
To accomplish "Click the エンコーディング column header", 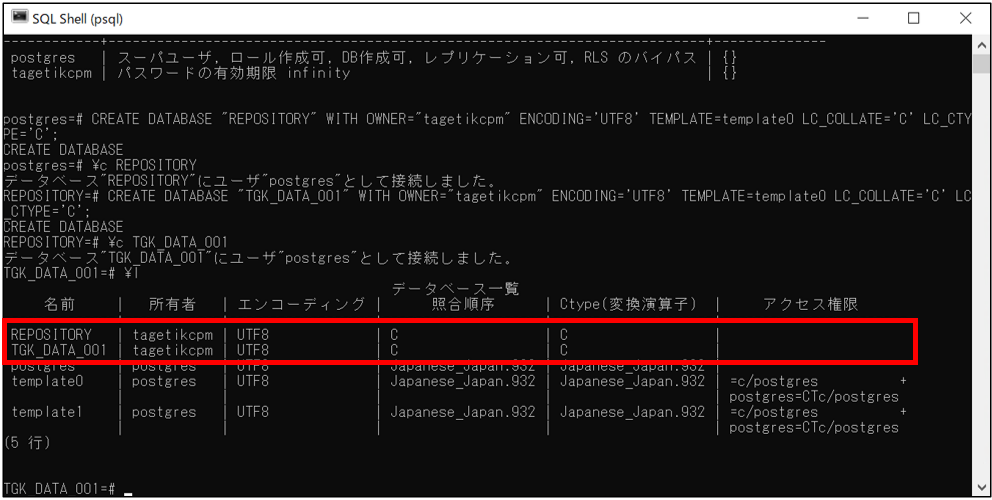I will pos(302,304).
